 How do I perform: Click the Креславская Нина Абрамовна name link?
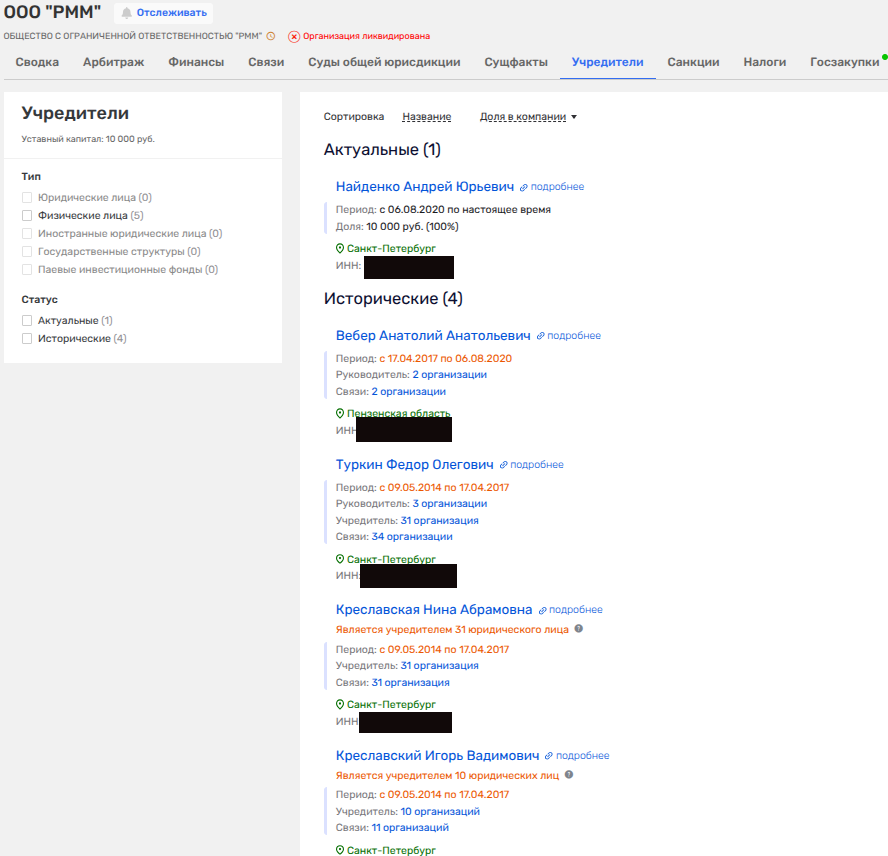[x=434, y=610]
